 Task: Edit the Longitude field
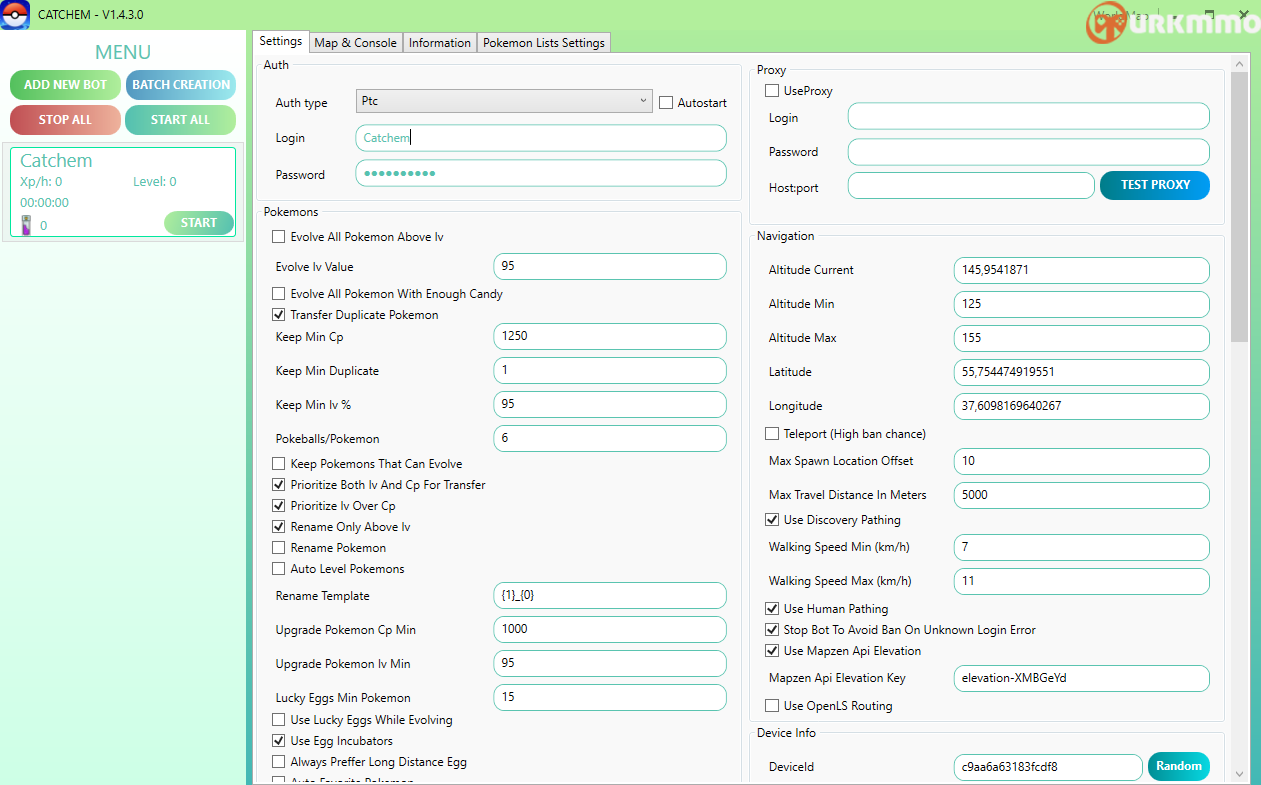tap(1082, 406)
